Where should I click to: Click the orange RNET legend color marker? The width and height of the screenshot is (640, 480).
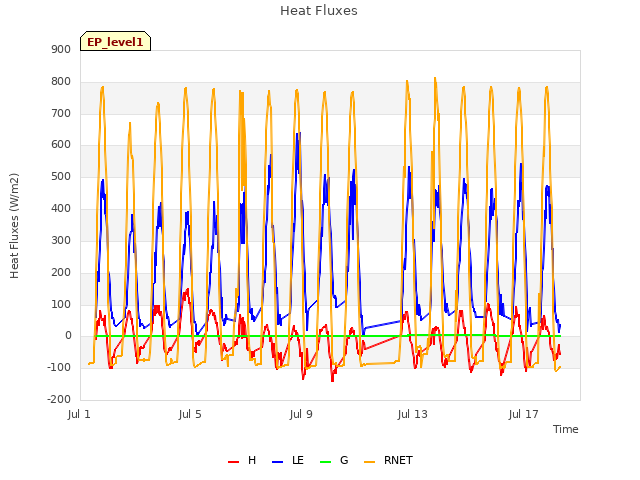click(369, 462)
